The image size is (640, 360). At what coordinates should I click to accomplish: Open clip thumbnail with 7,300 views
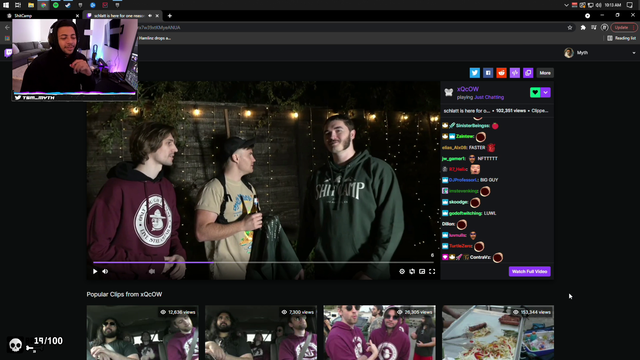click(261, 332)
